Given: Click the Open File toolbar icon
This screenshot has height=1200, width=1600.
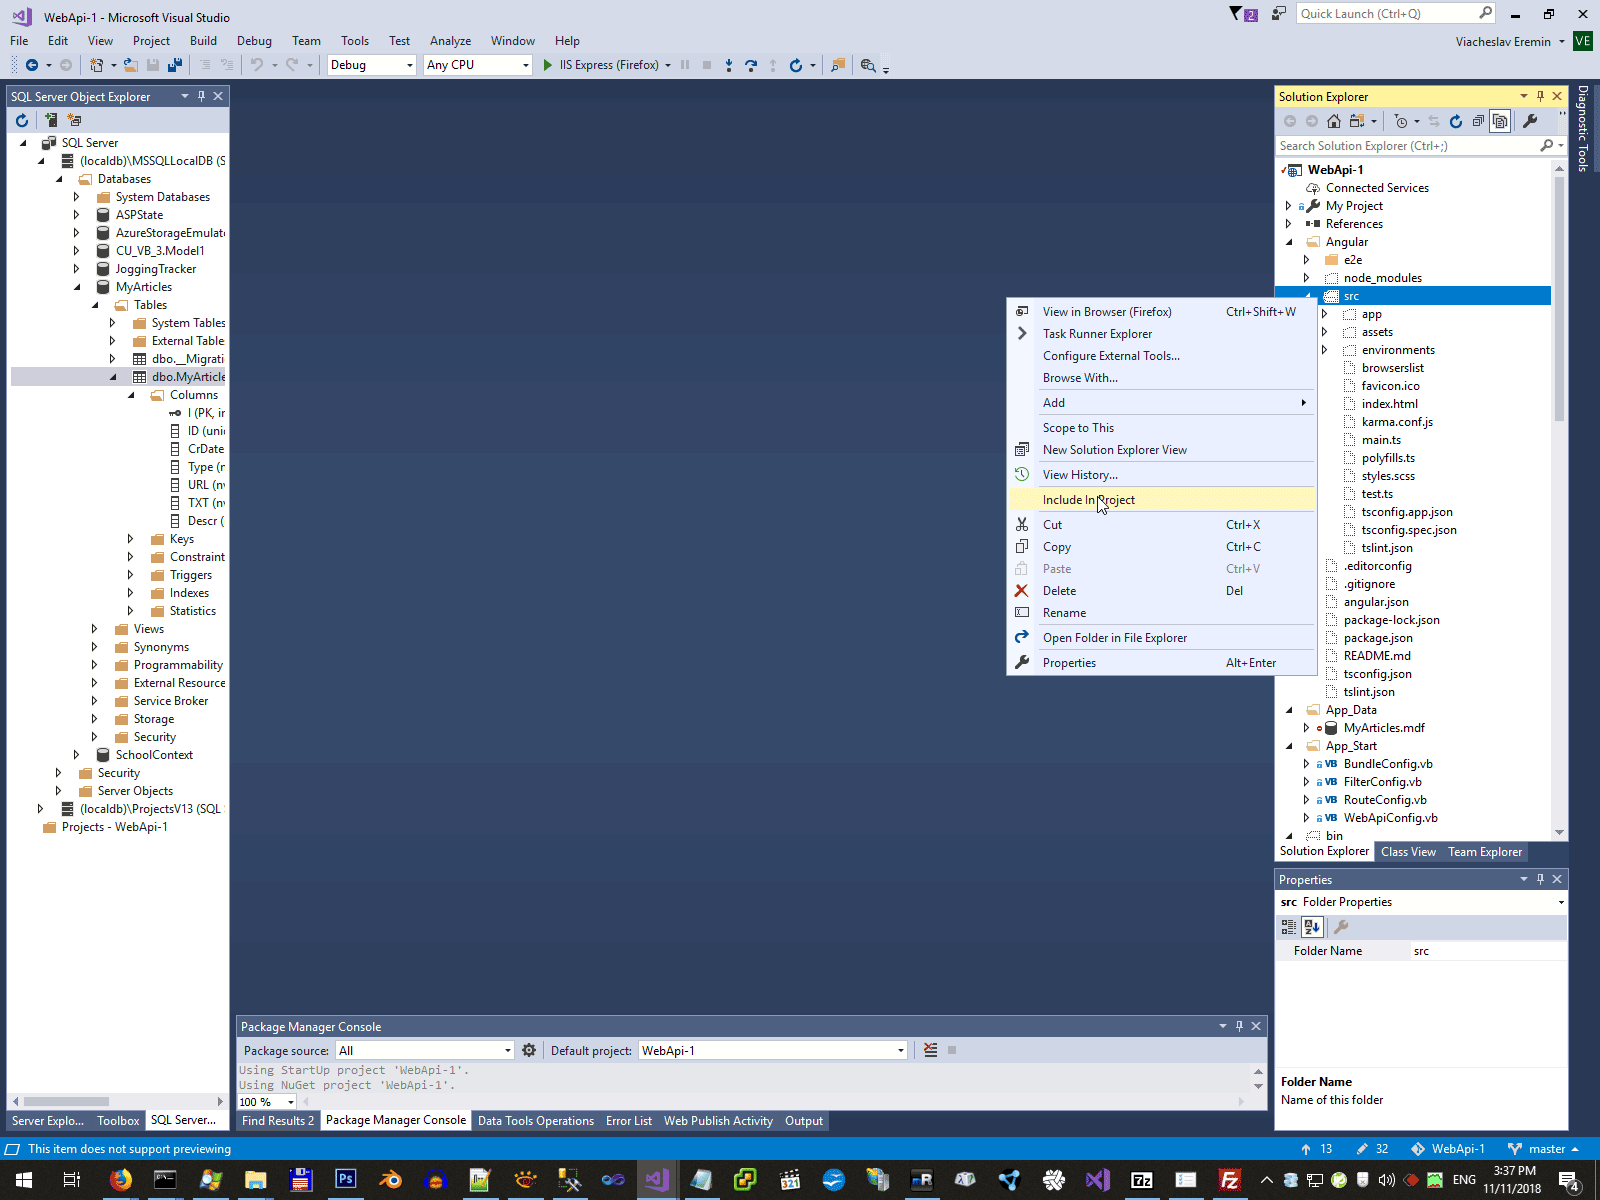Looking at the screenshot, I should point(131,65).
